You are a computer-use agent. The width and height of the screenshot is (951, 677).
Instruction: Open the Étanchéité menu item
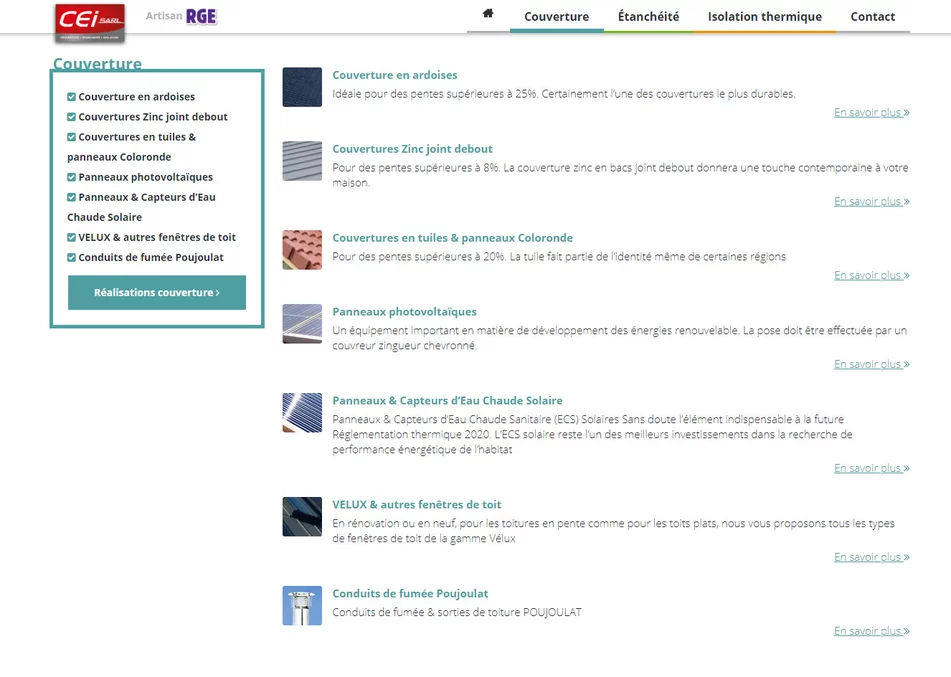point(648,17)
